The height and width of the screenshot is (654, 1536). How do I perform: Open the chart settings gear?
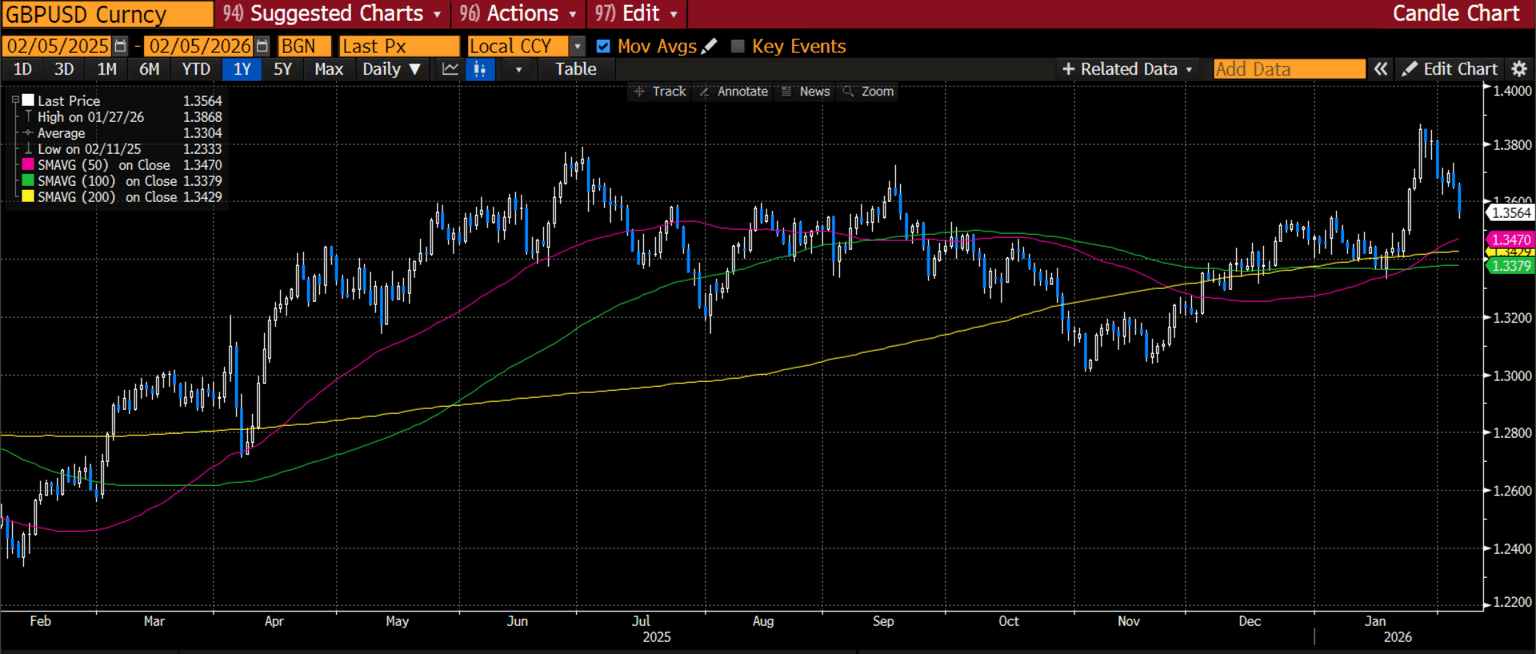[x=1519, y=69]
